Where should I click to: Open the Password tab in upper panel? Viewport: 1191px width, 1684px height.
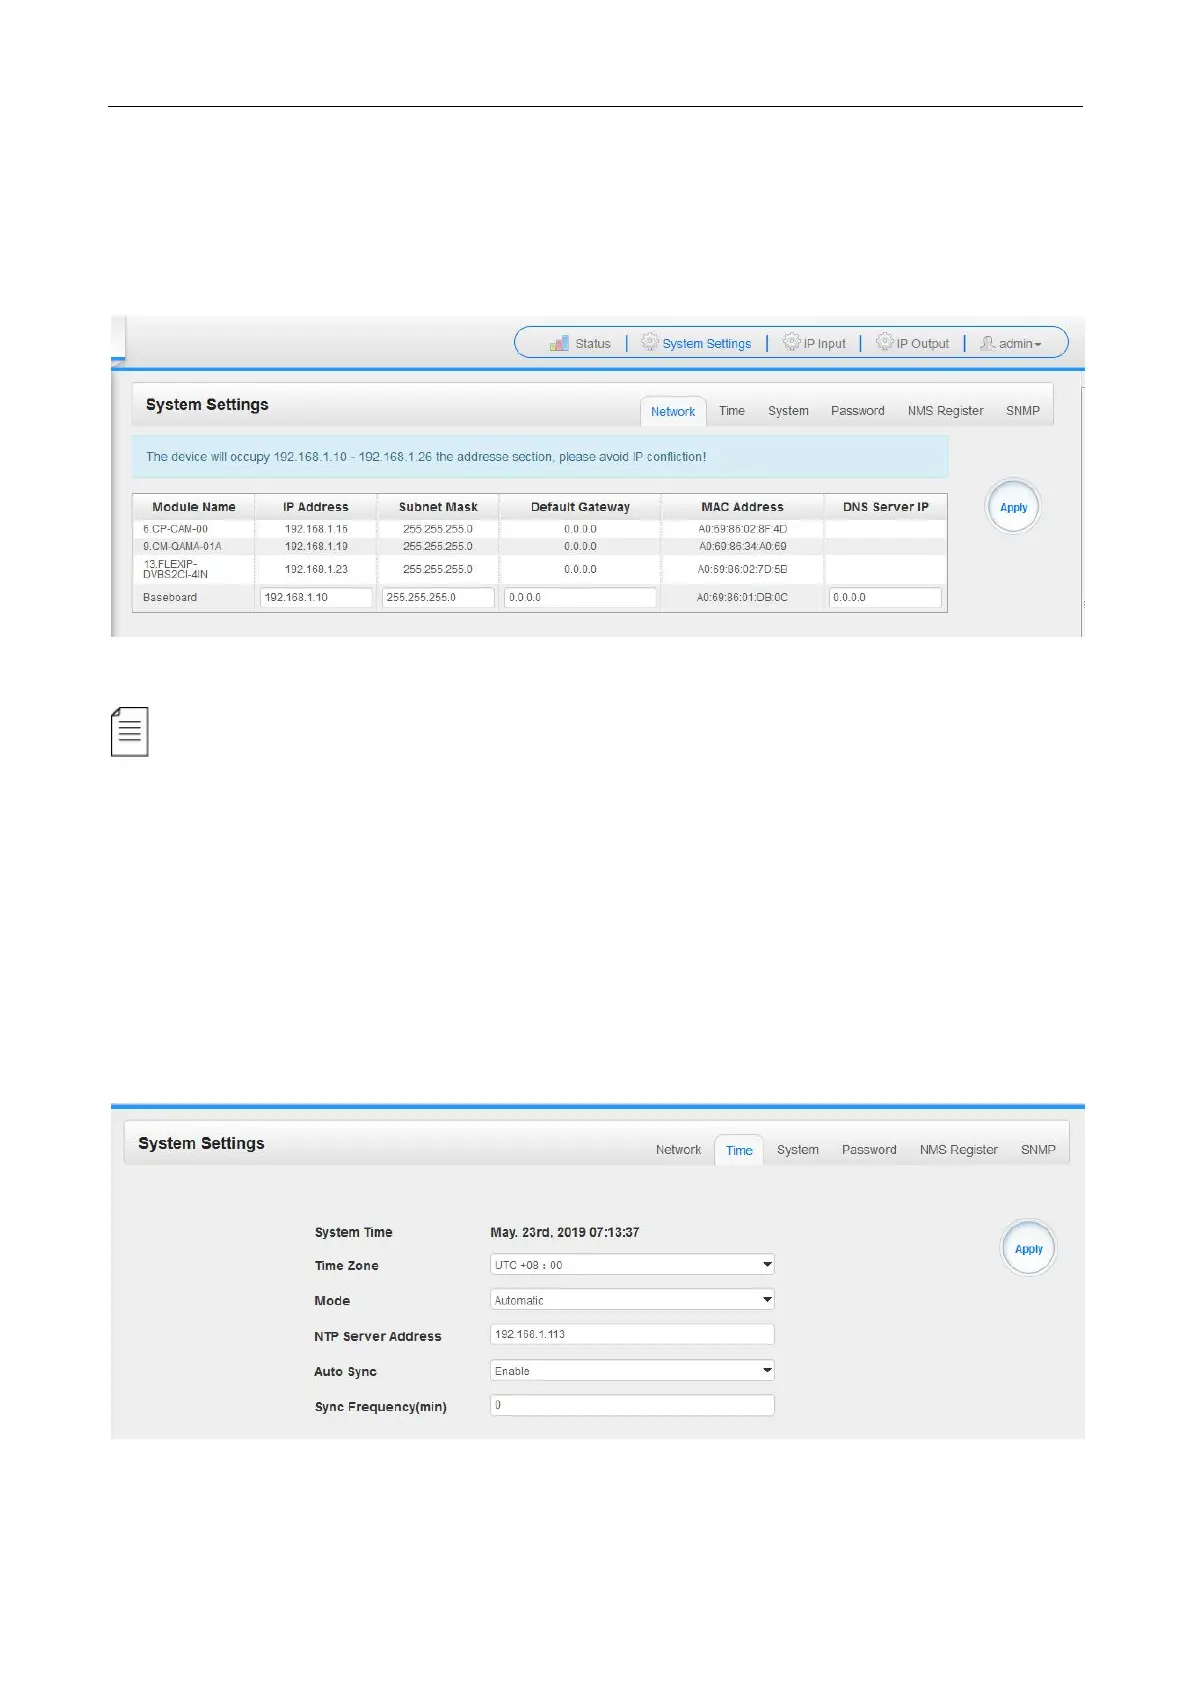pos(858,411)
